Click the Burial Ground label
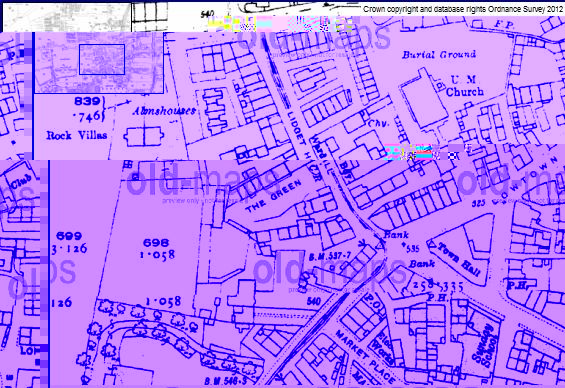The width and height of the screenshot is (565, 388). [x=439, y=55]
